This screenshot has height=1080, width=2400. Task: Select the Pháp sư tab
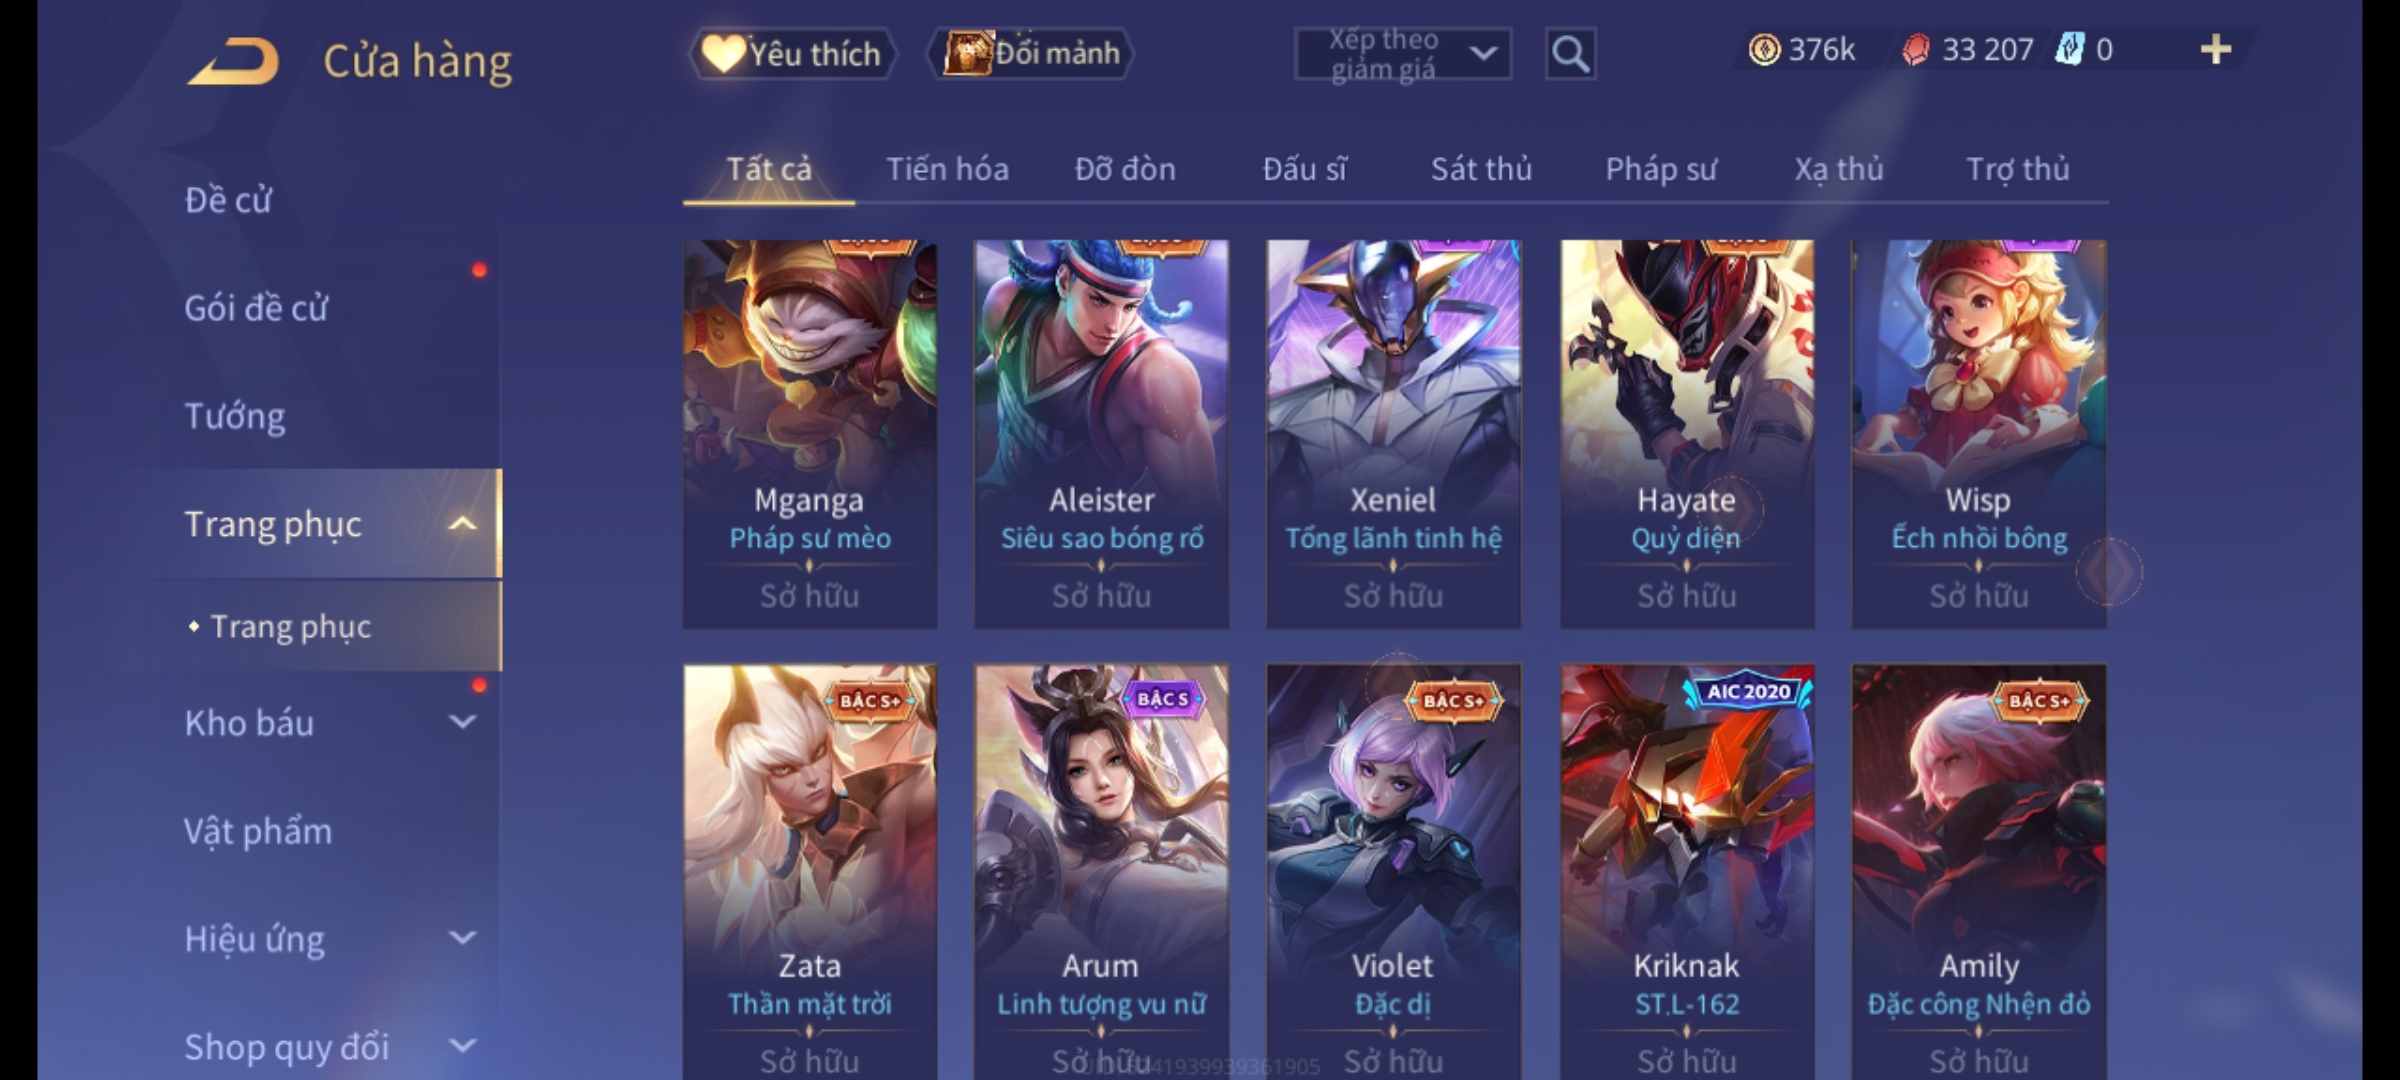tap(1661, 169)
